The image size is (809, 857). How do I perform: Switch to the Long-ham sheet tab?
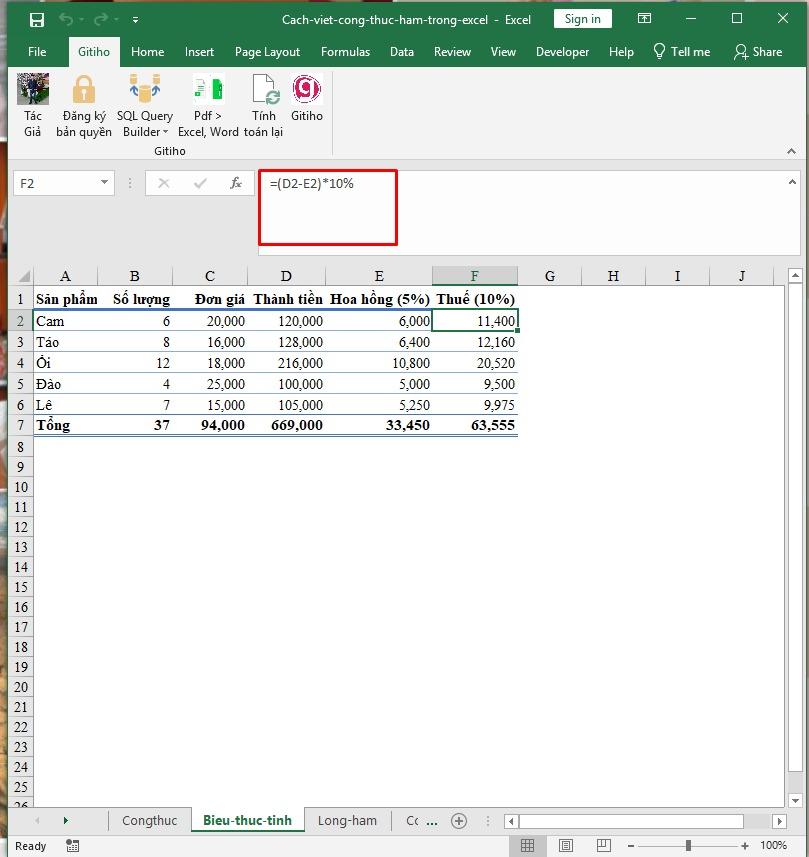[x=347, y=820]
